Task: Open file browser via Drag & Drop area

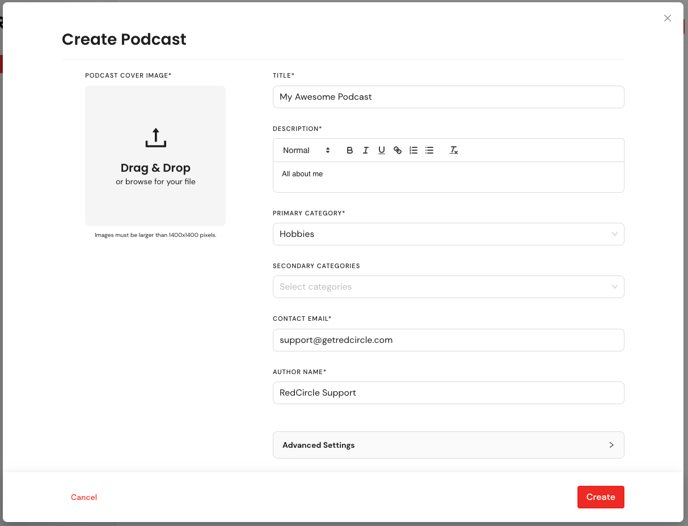Action: click(x=155, y=156)
